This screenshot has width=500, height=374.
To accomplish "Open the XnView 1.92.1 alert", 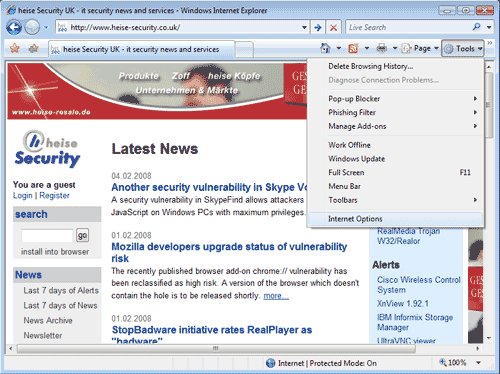I will tap(403, 304).
